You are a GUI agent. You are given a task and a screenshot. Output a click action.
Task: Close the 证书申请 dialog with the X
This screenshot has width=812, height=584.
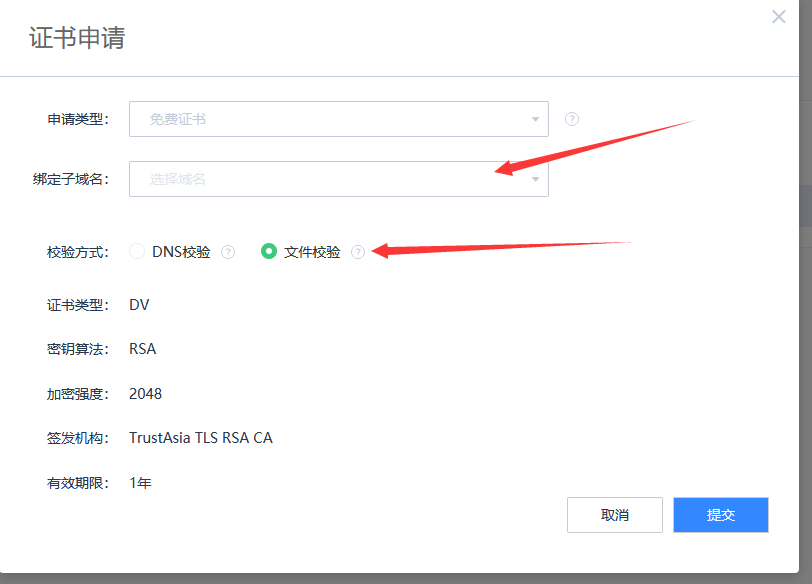779,17
